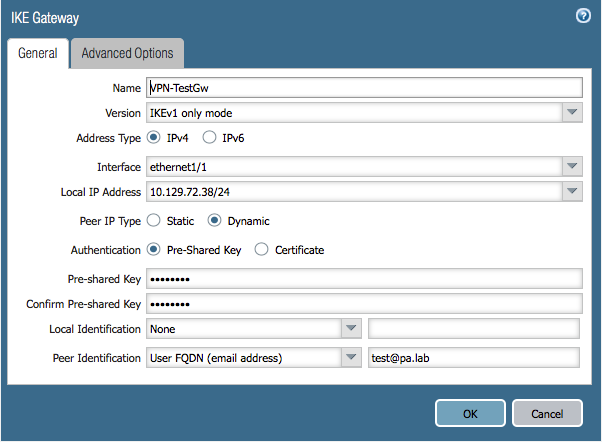Dismiss dialog with the Cancel button
The image size is (602, 442).
click(547, 413)
